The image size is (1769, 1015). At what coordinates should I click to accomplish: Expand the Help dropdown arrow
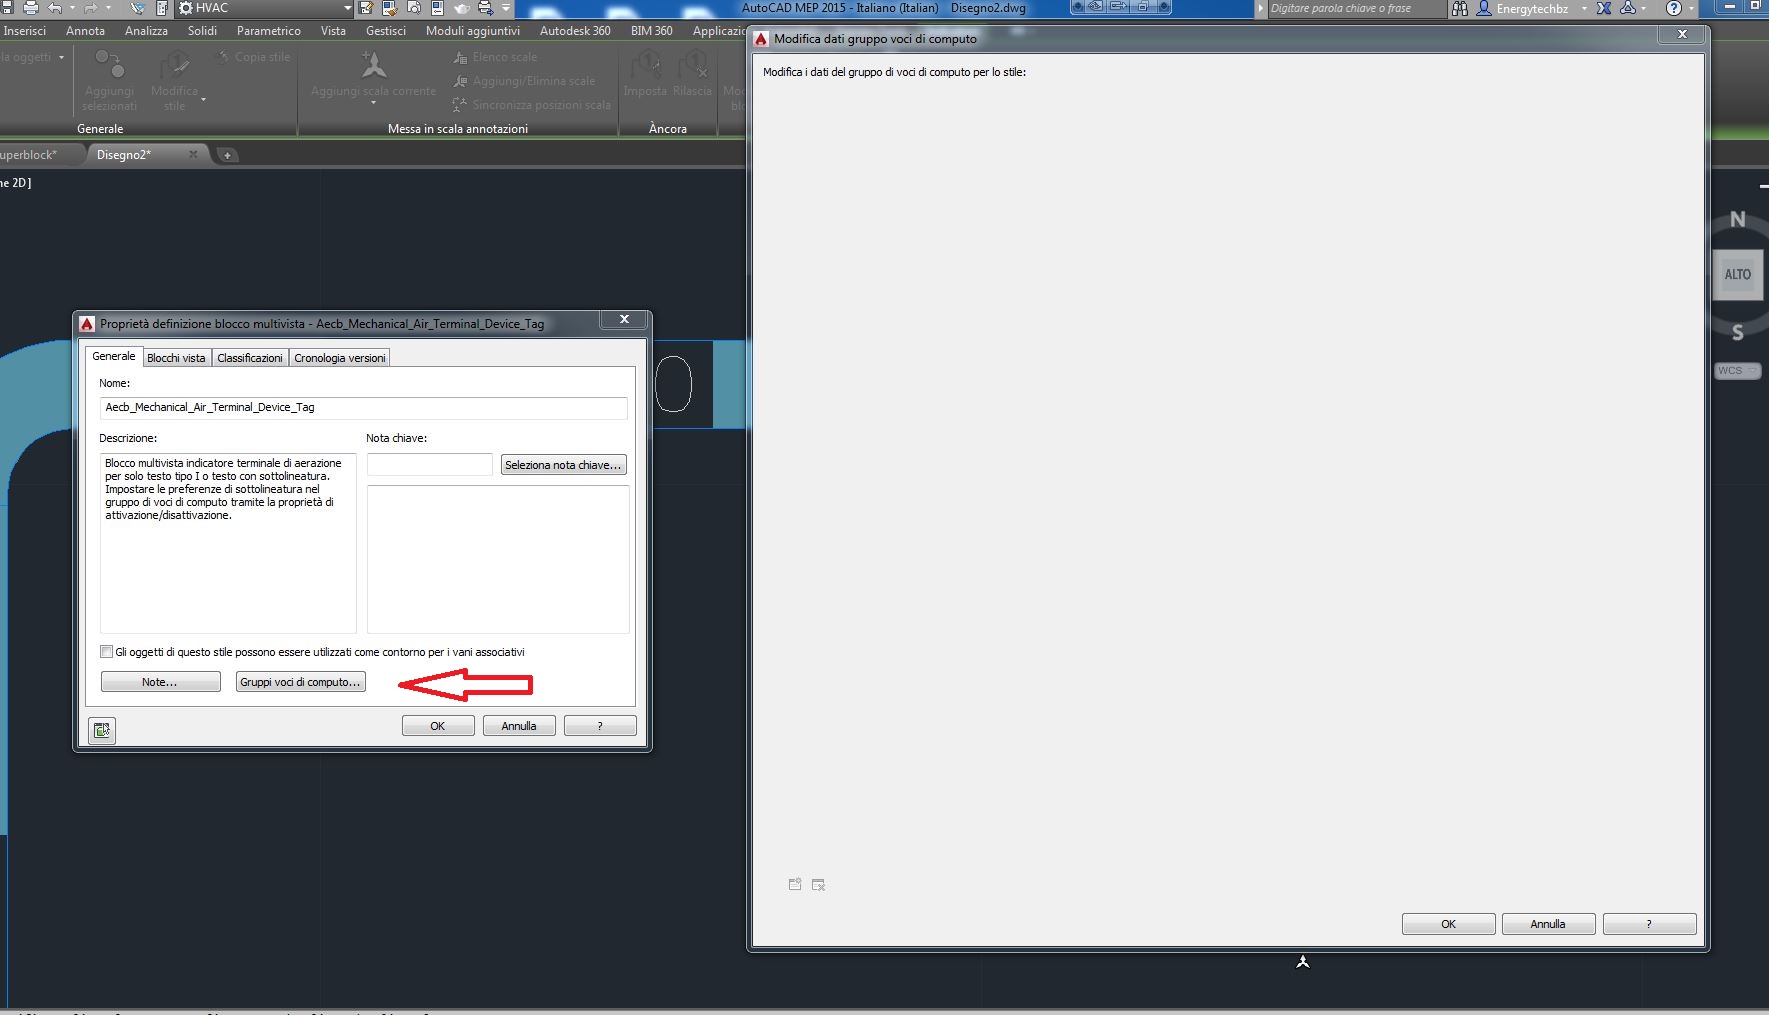click(1691, 9)
